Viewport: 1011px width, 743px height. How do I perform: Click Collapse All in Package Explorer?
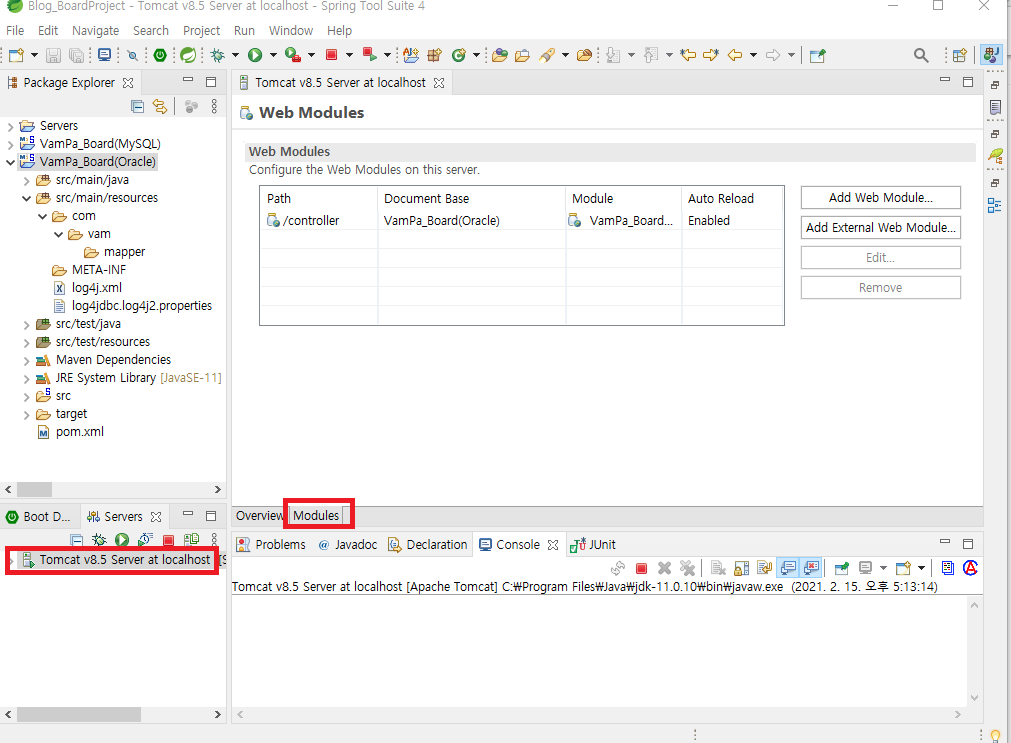tap(137, 106)
